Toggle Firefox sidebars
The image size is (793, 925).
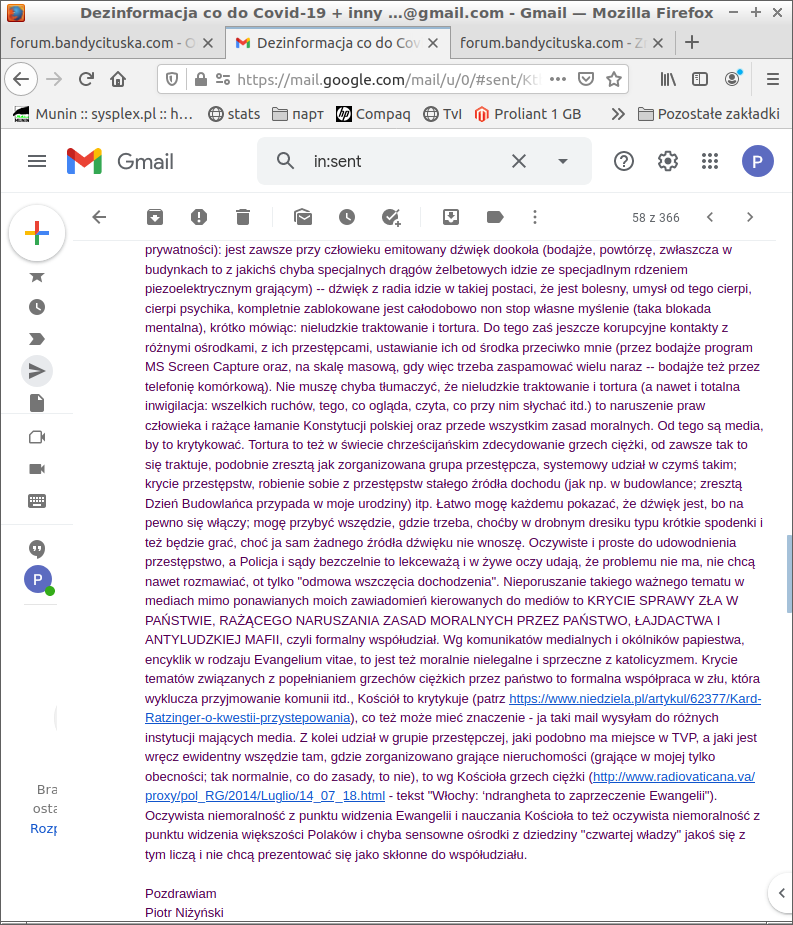pyautogui.click(x=700, y=78)
